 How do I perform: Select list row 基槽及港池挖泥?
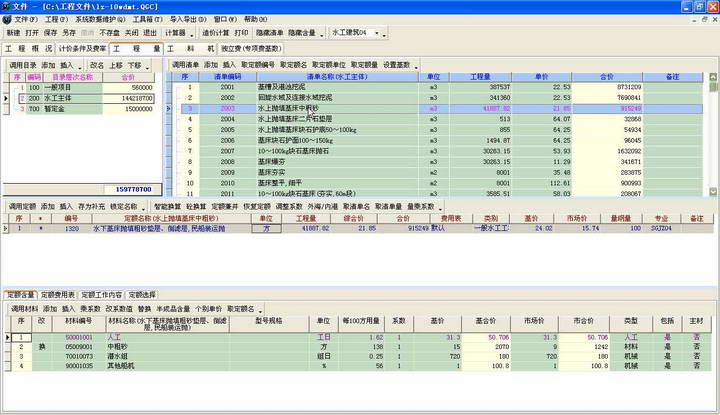pyautogui.click(x=441, y=87)
